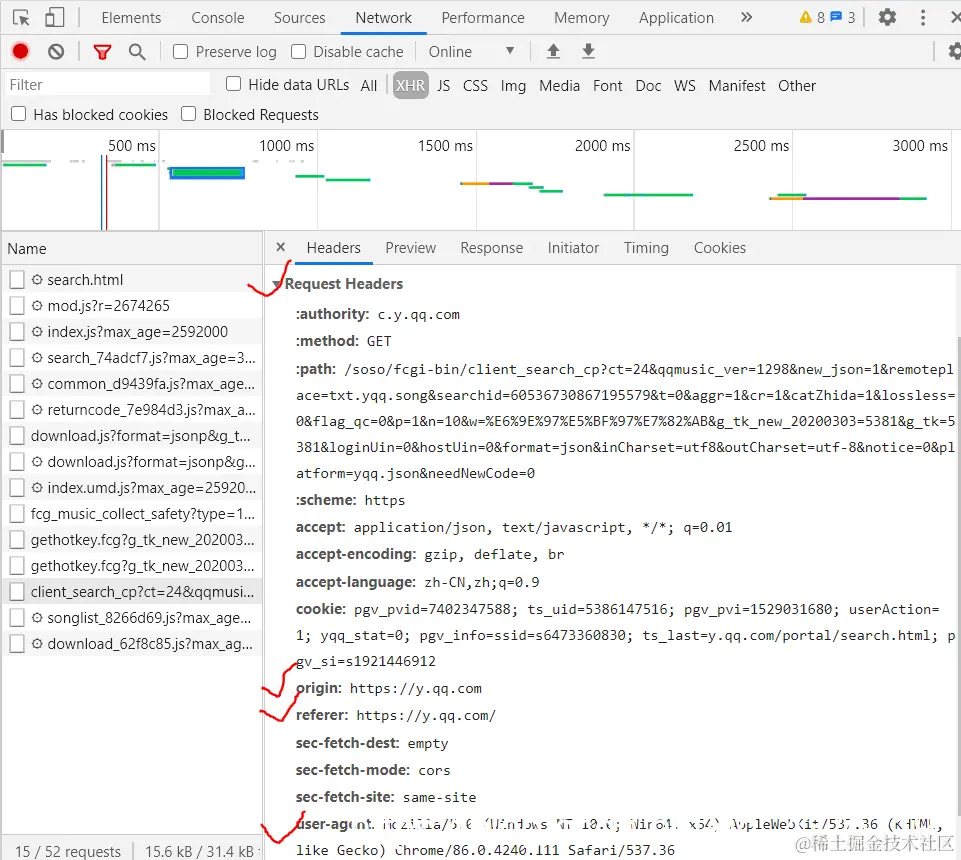961x860 pixels.
Task: Tick checkbox beside client_search_cp request
Action: 17,592
